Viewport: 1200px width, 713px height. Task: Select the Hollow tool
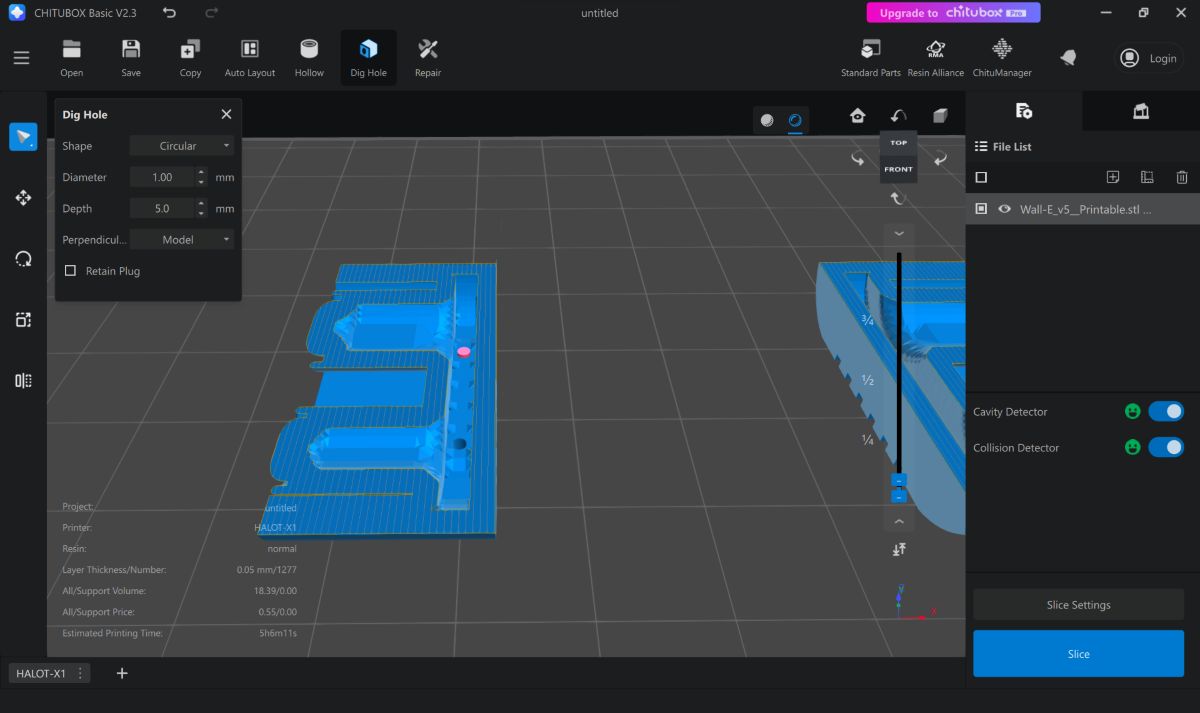coord(309,57)
